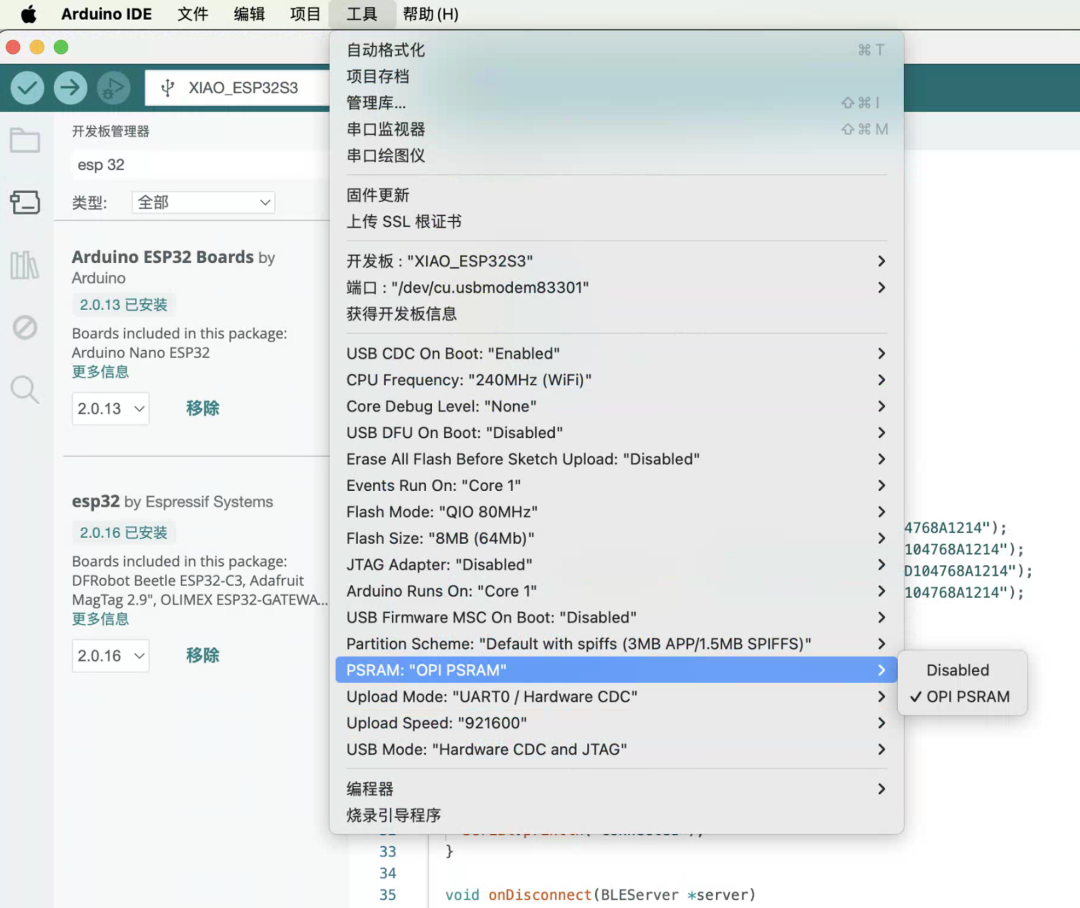Expand Core Debug Level submenu
The width and height of the screenshot is (1080, 908).
point(616,406)
